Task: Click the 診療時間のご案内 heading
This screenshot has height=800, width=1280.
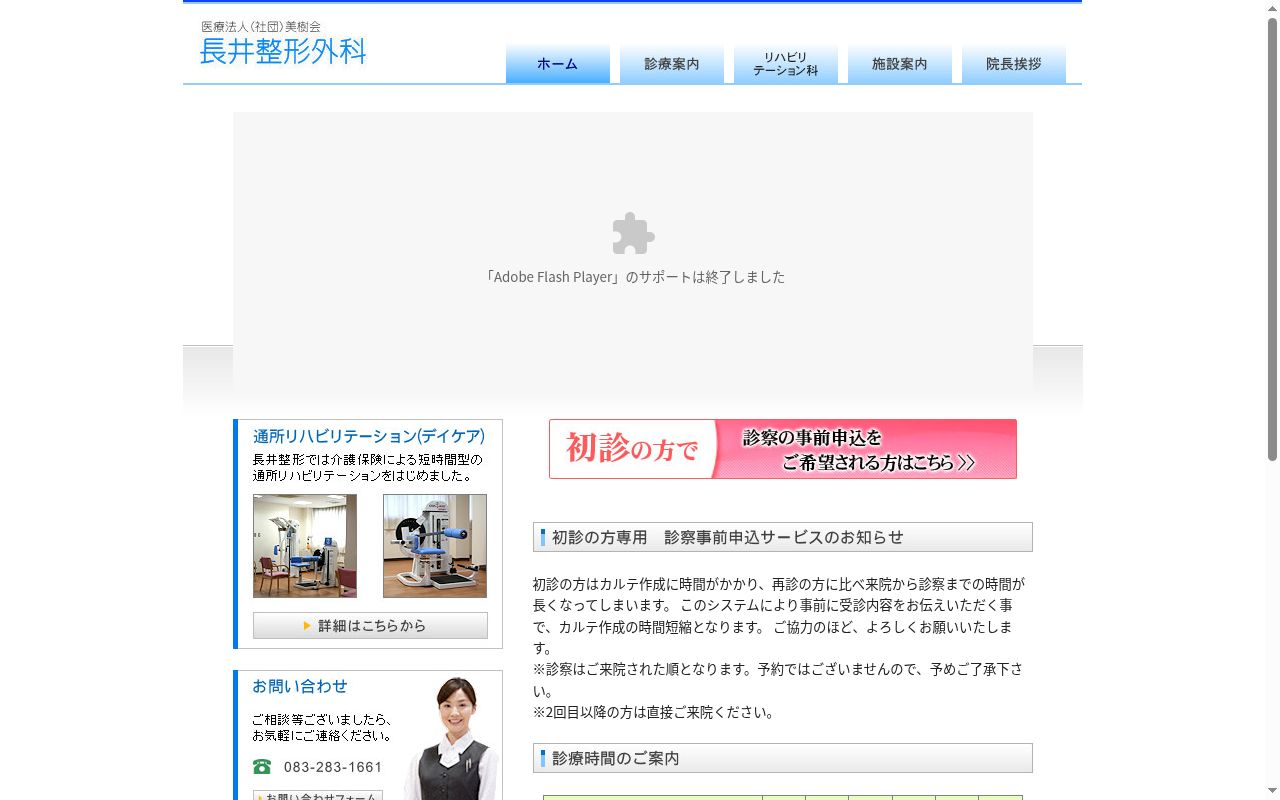Action: (x=783, y=758)
